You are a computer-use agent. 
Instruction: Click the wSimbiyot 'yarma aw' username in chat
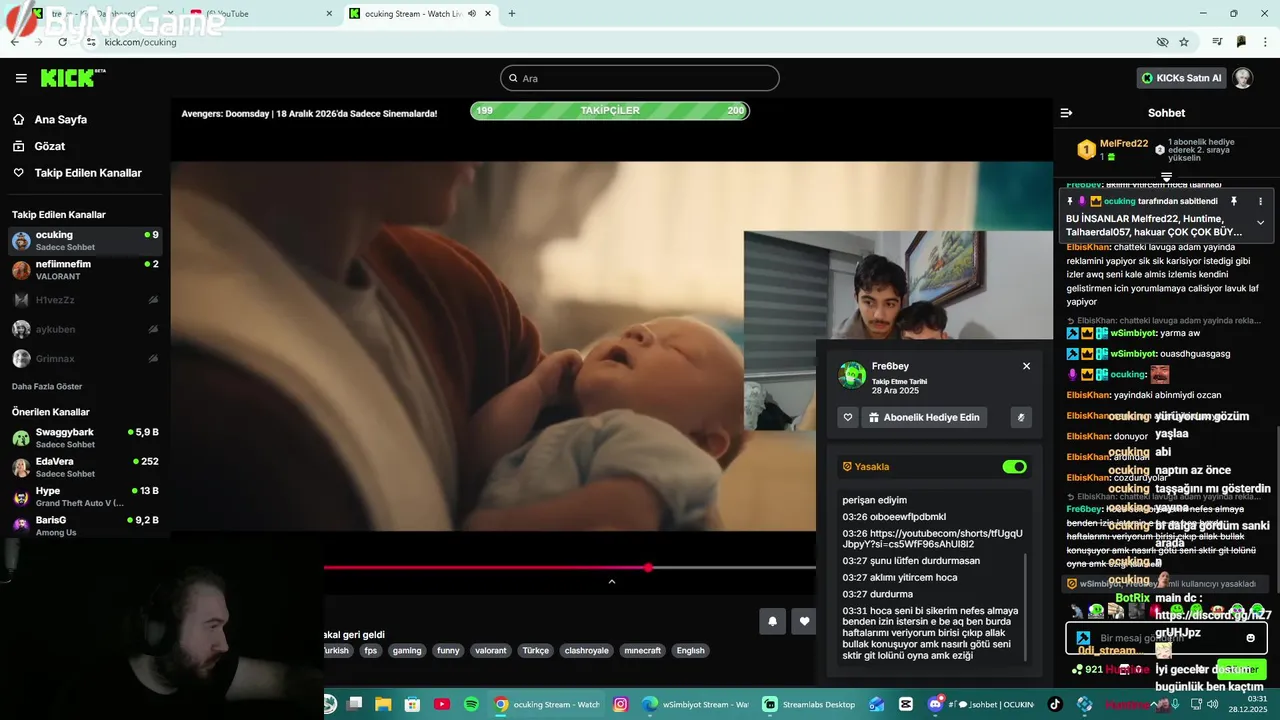(1134, 333)
